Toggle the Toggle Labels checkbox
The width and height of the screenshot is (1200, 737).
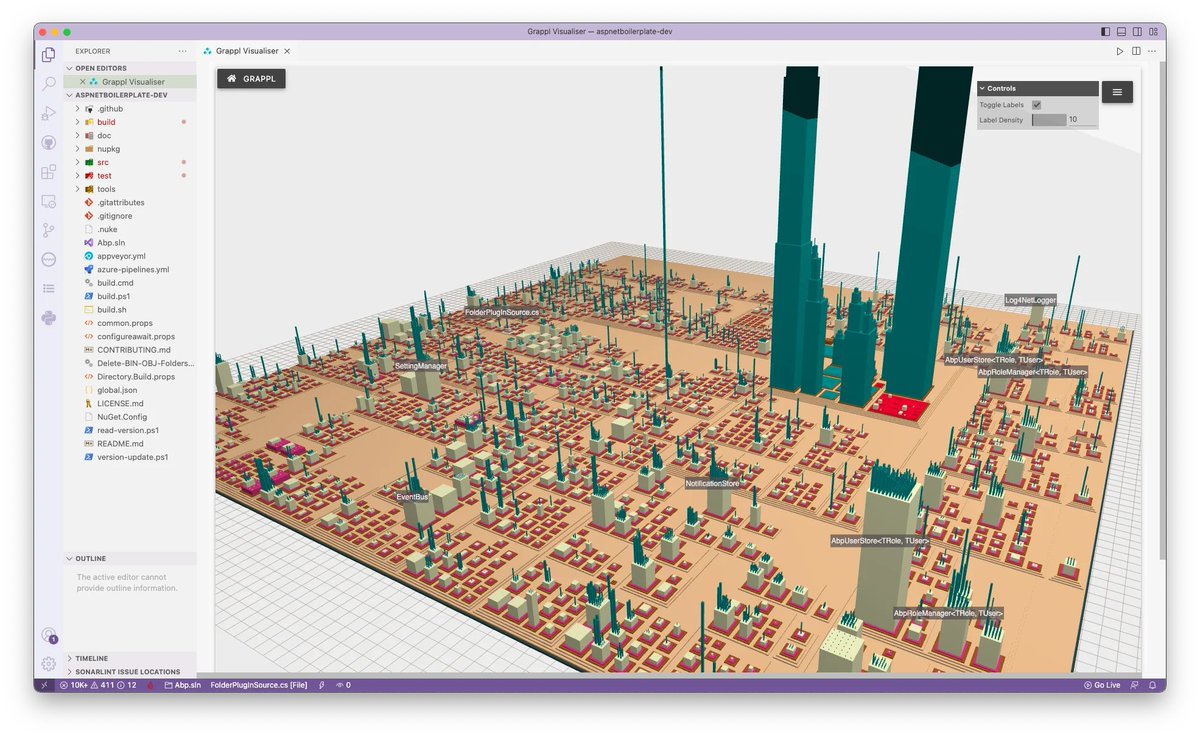(x=1036, y=105)
